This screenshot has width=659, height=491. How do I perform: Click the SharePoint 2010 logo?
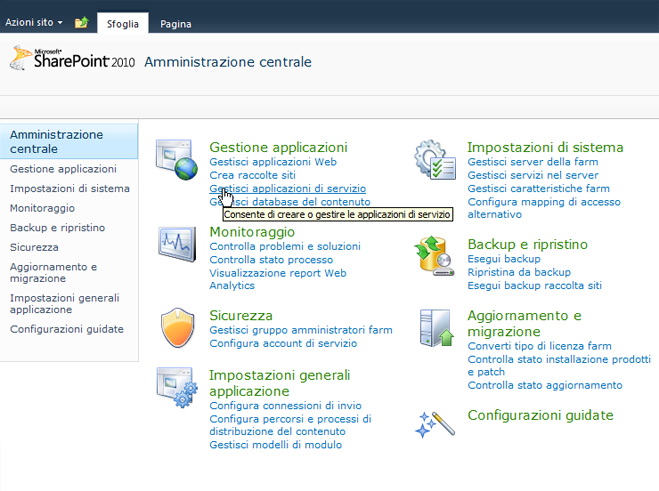coord(72,60)
